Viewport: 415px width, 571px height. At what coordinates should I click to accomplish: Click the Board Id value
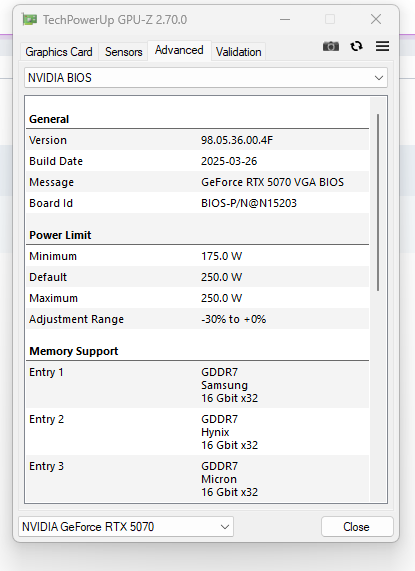[x=249, y=203]
